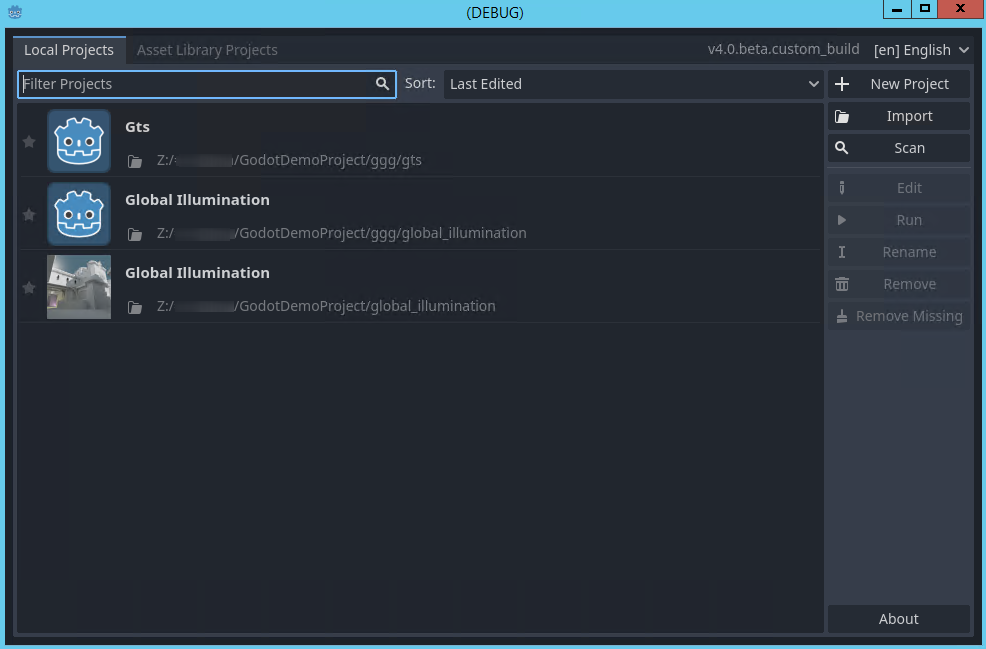Screen dimensions: 986x649
Task: Click the v4.0.beta.custom_build version link
Action: 783,49
